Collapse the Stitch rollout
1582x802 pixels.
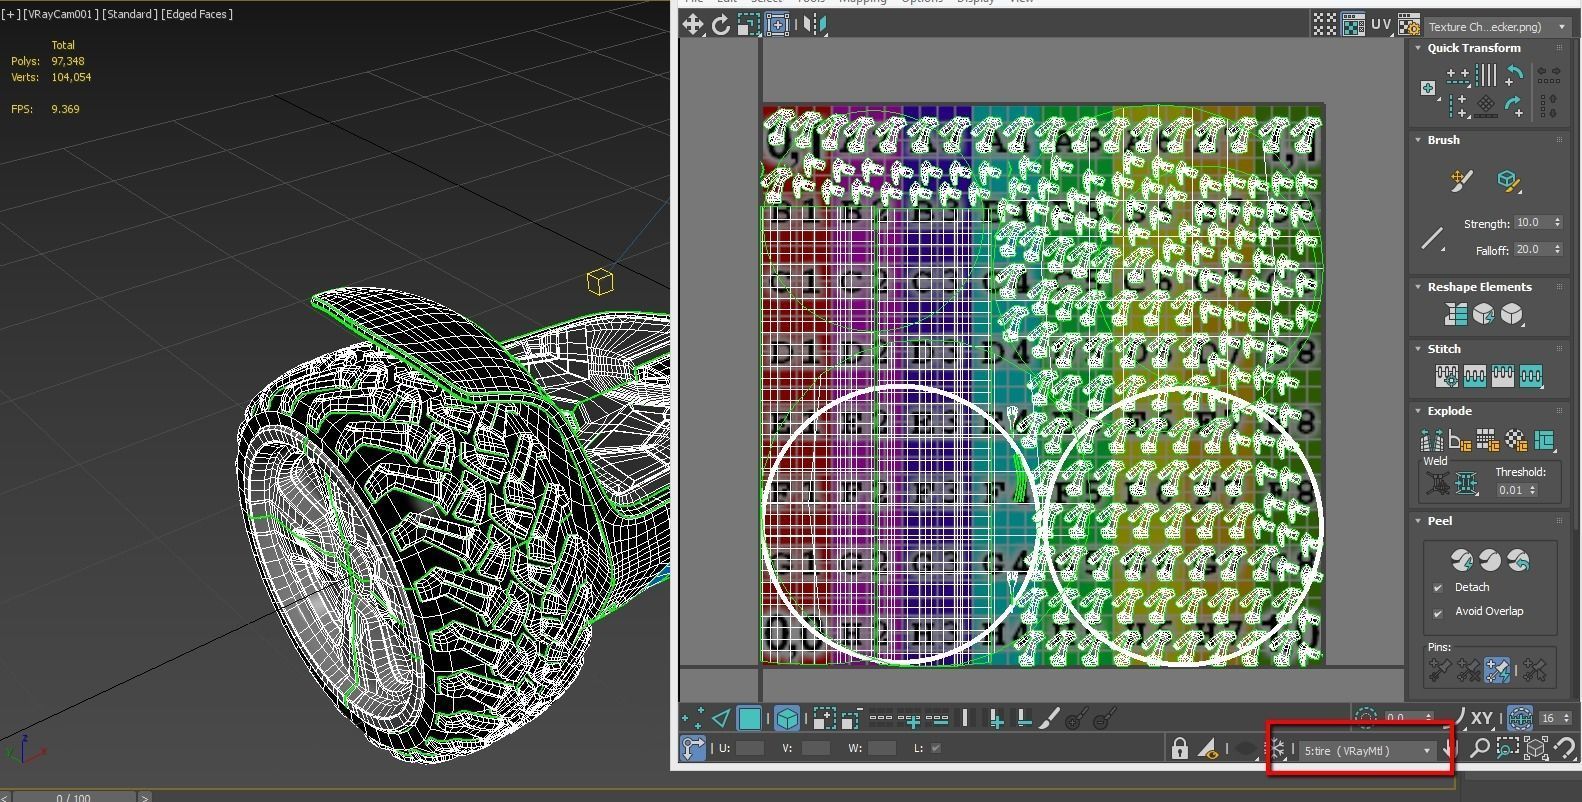coord(1418,349)
